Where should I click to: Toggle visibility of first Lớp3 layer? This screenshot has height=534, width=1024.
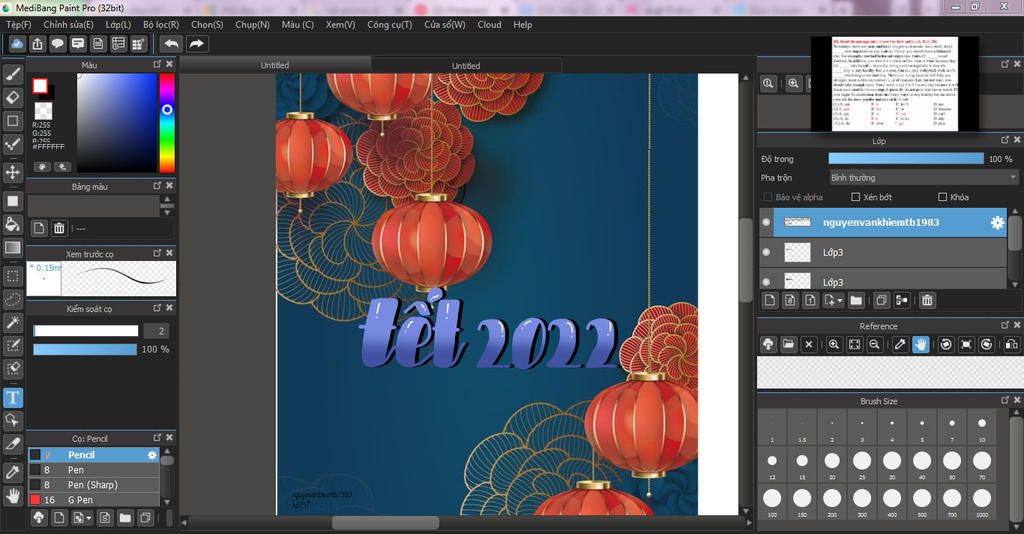point(766,252)
